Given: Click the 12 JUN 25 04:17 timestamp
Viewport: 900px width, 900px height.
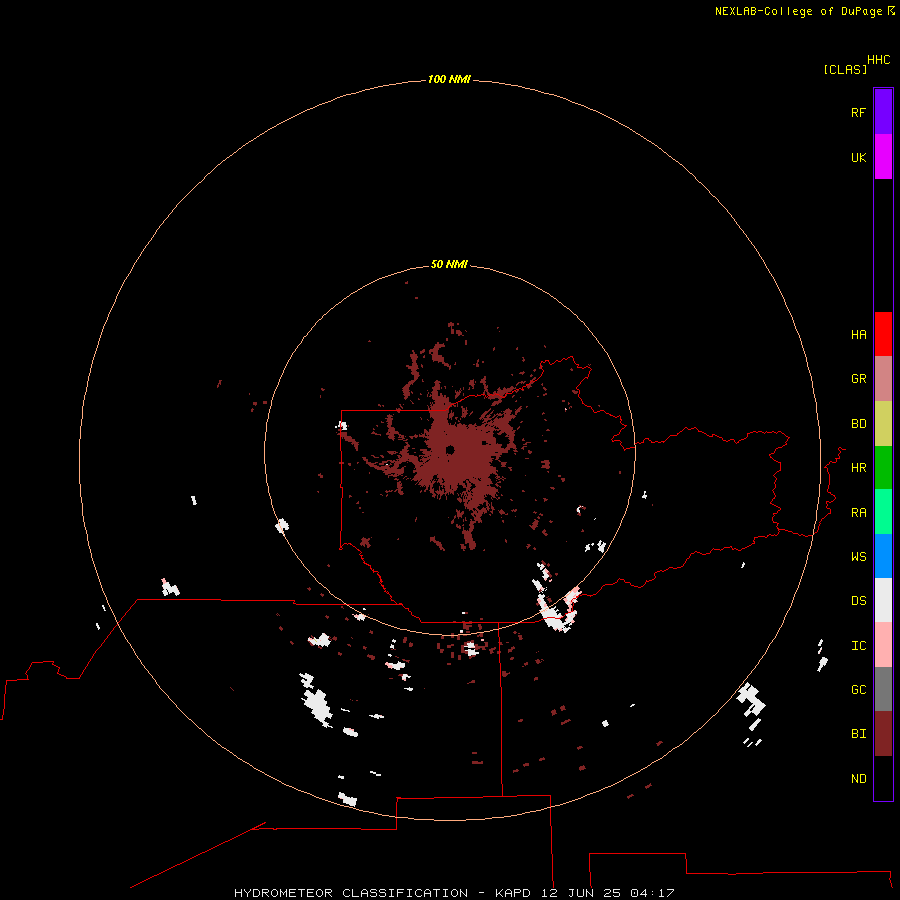Looking at the screenshot, I should [607, 893].
